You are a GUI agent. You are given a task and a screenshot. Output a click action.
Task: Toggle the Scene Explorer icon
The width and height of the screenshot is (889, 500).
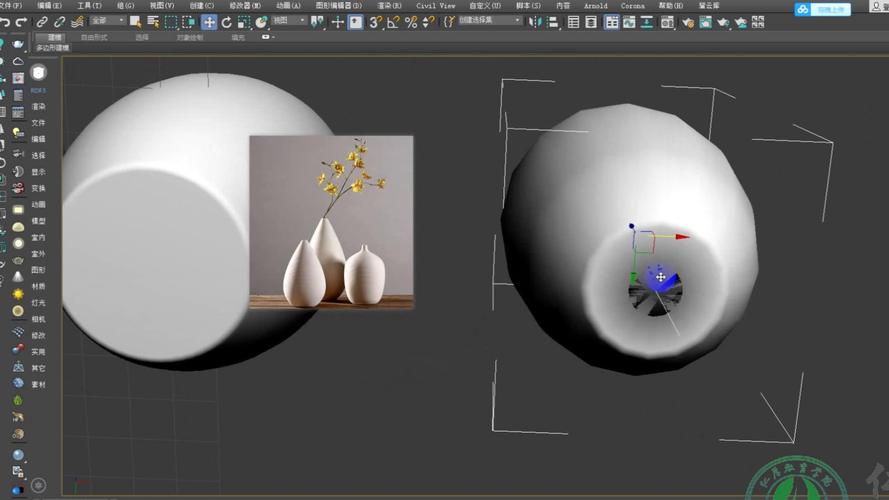[x=574, y=22]
